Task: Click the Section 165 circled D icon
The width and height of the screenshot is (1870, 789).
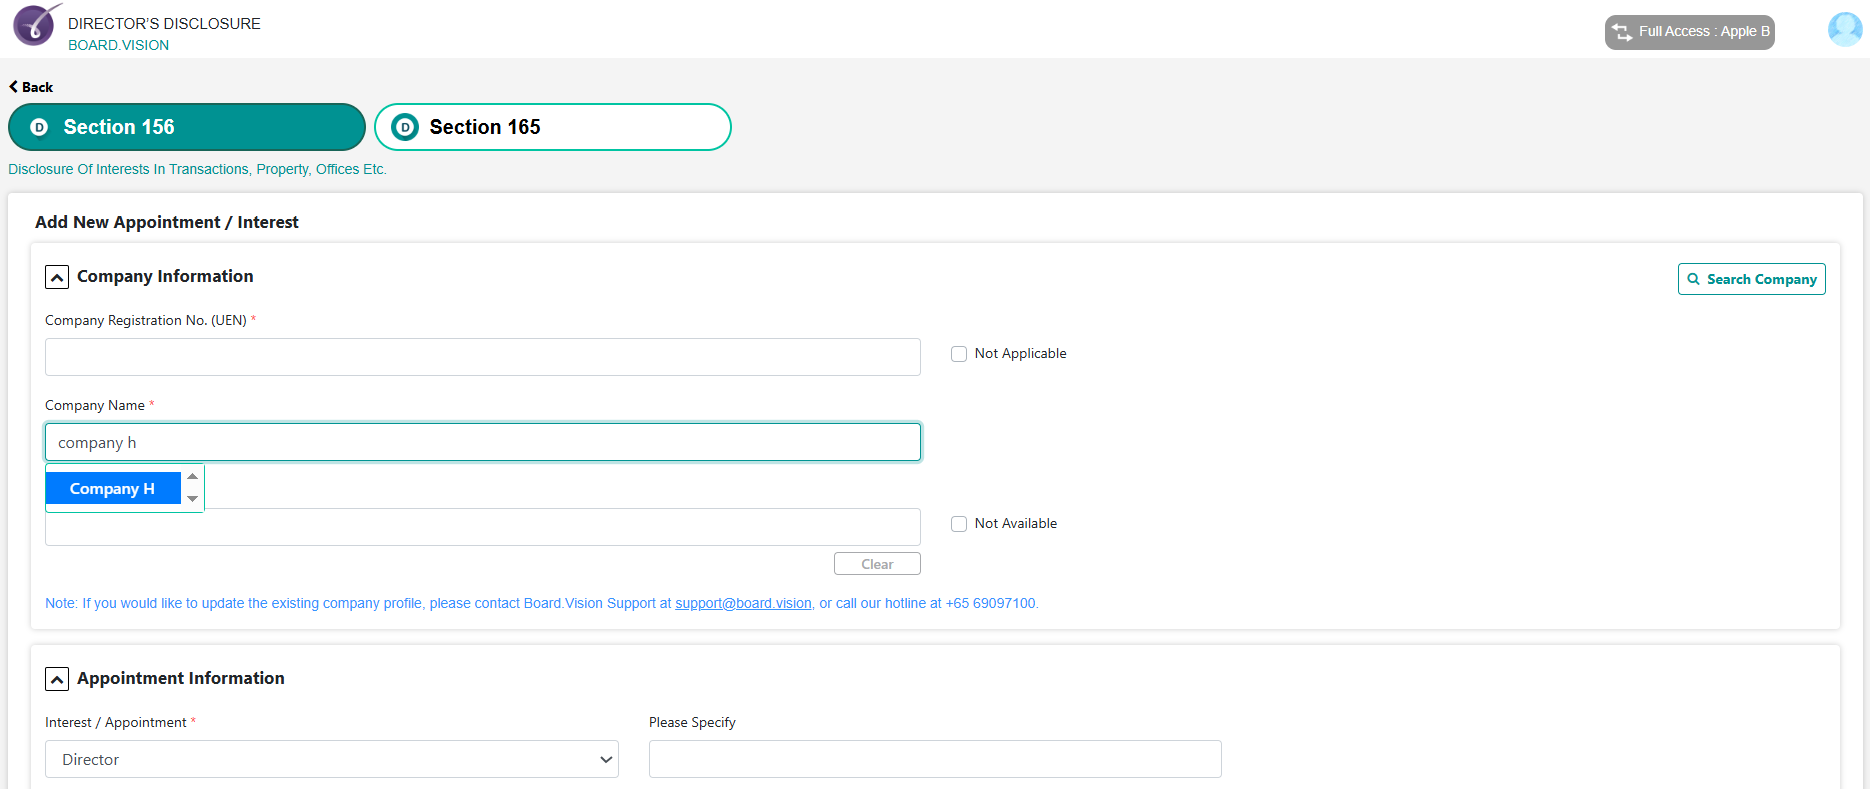Action: pyautogui.click(x=405, y=127)
